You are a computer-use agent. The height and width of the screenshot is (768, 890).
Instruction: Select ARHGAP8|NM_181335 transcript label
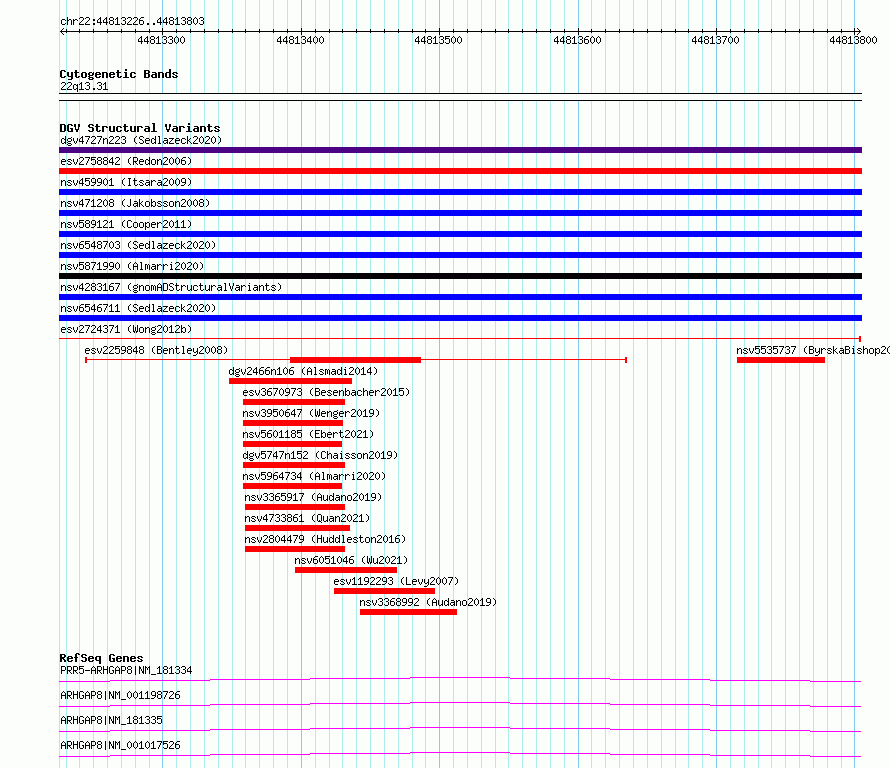(111, 720)
